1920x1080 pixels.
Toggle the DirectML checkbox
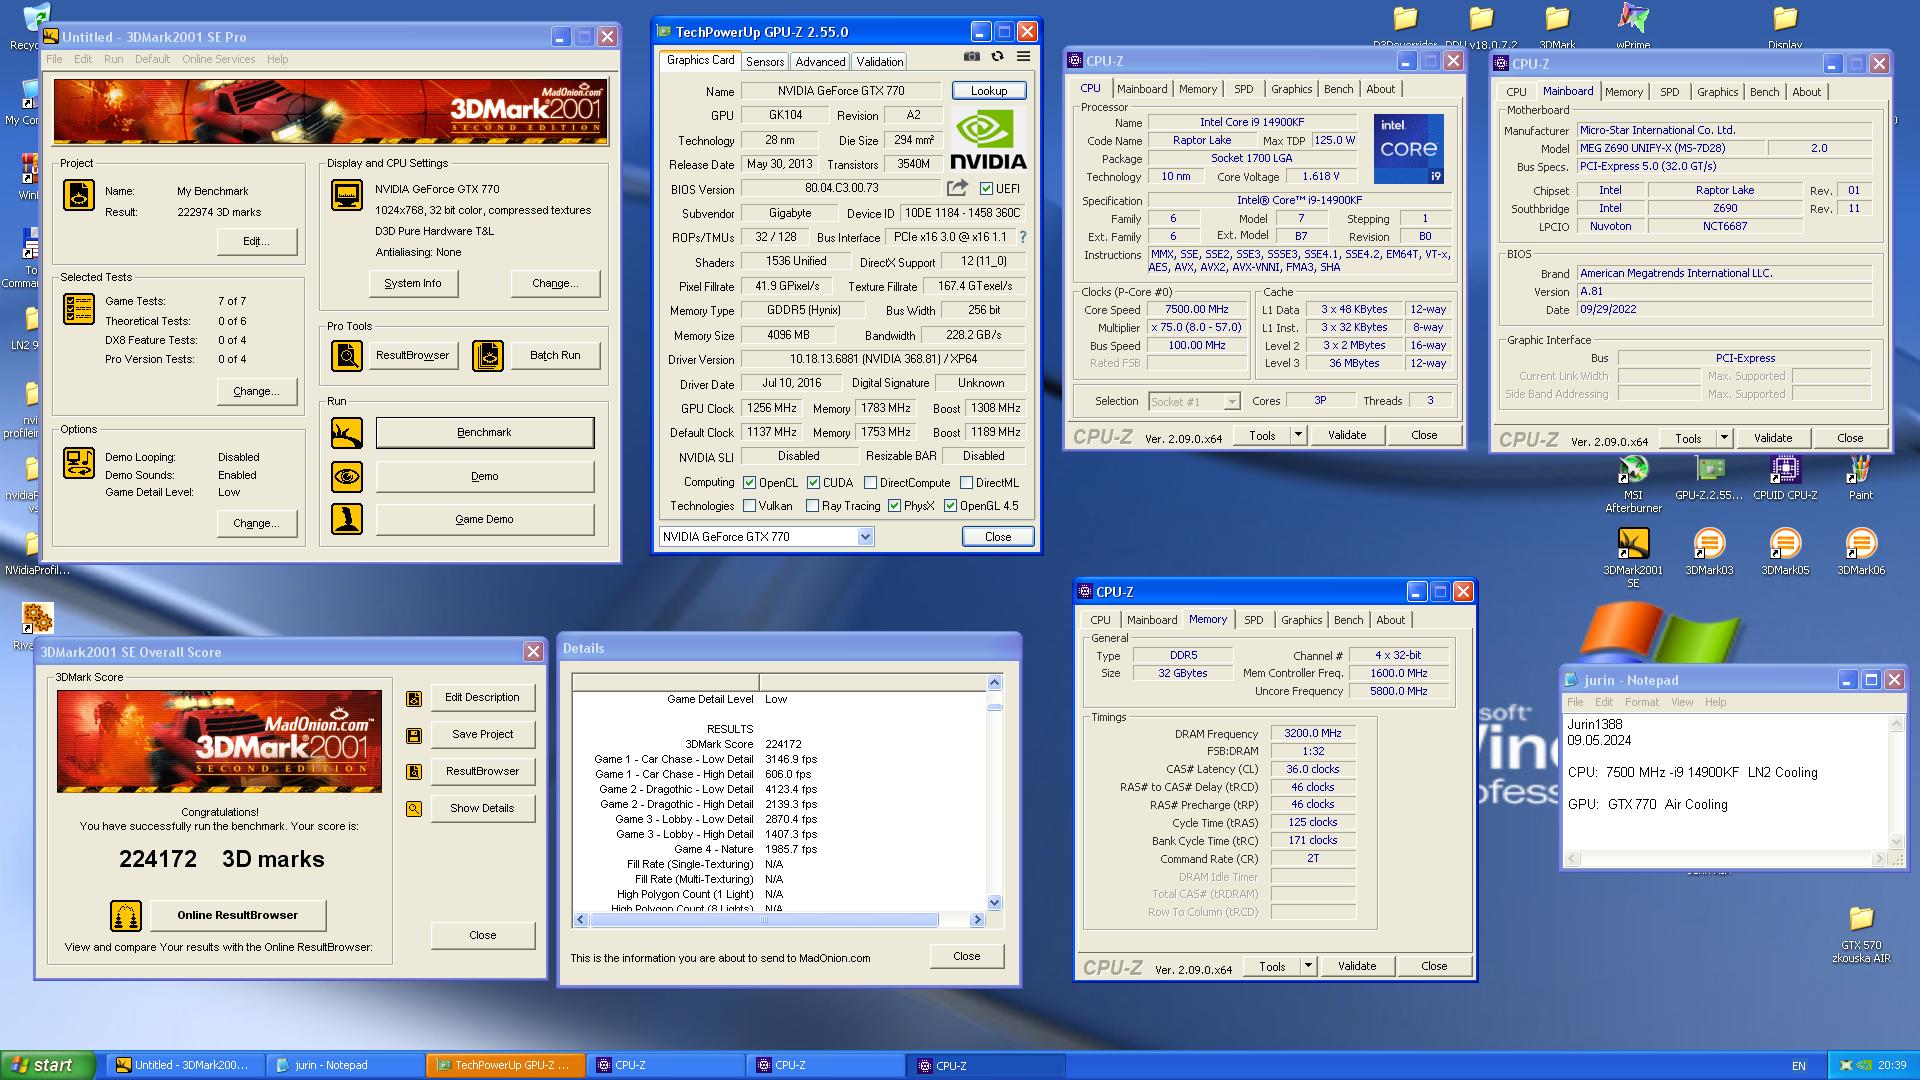pyautogui.click(x=966, y=483)
